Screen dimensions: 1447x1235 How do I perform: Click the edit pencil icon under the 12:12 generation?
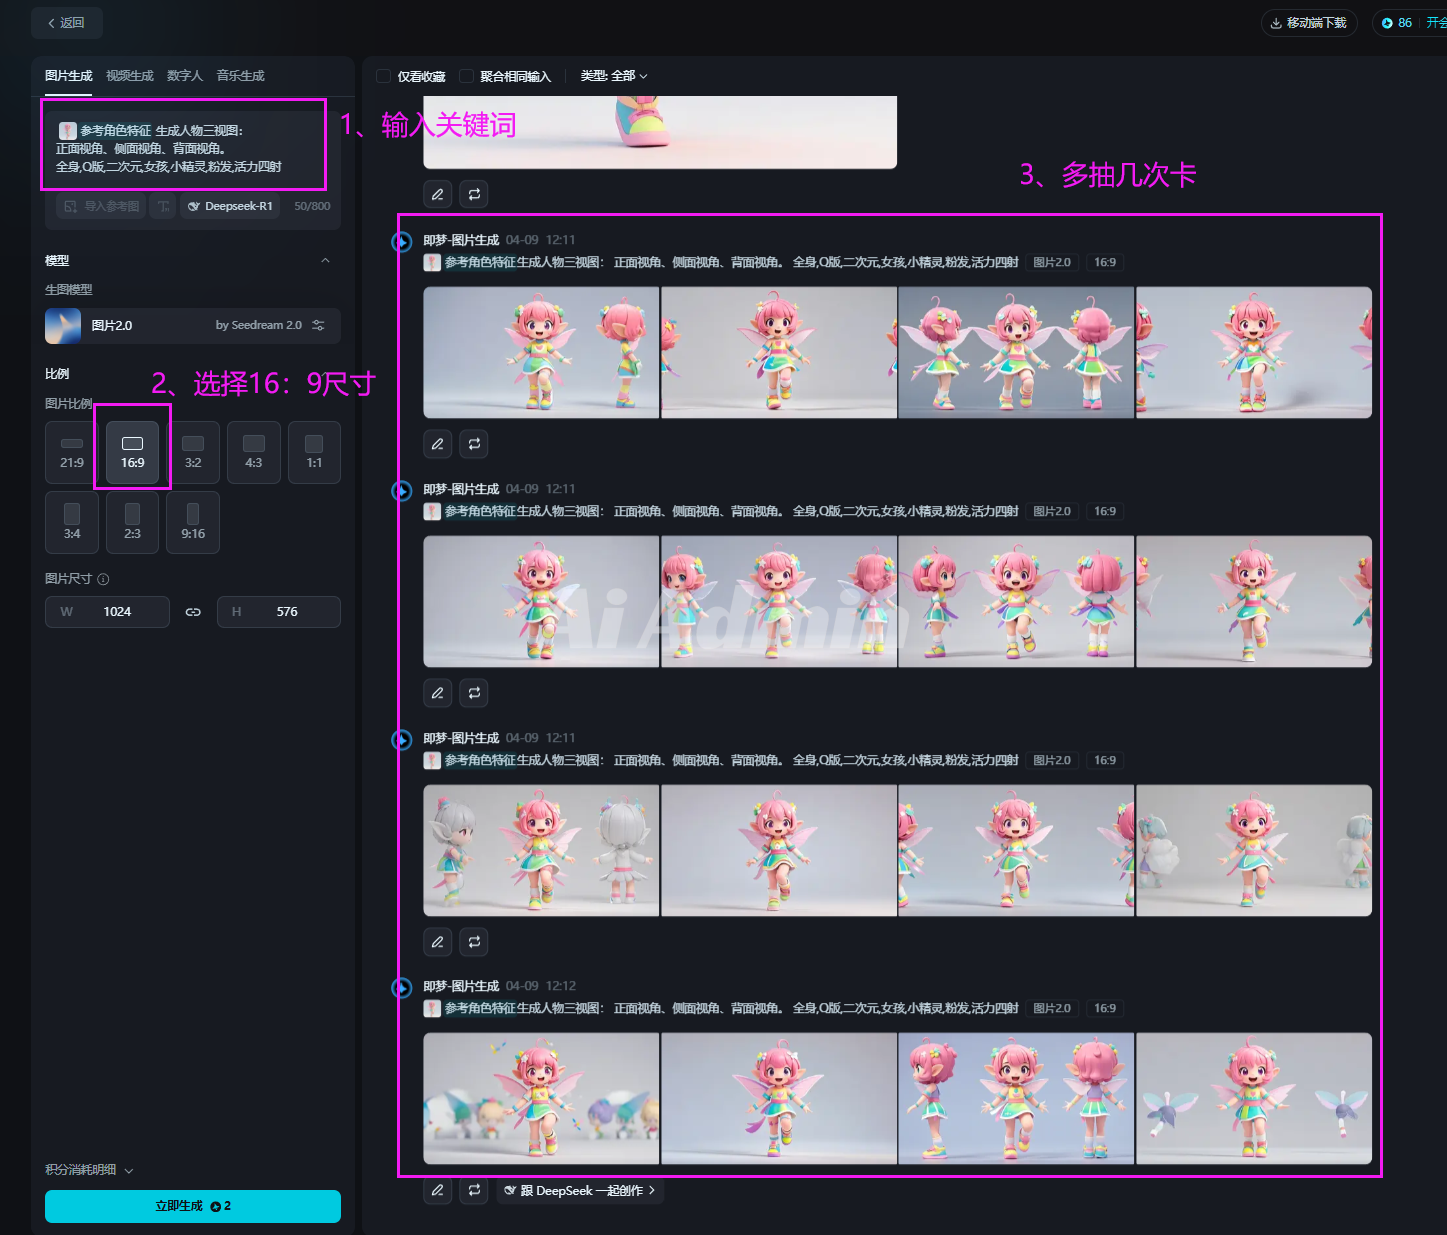(x=437, y=1190)
